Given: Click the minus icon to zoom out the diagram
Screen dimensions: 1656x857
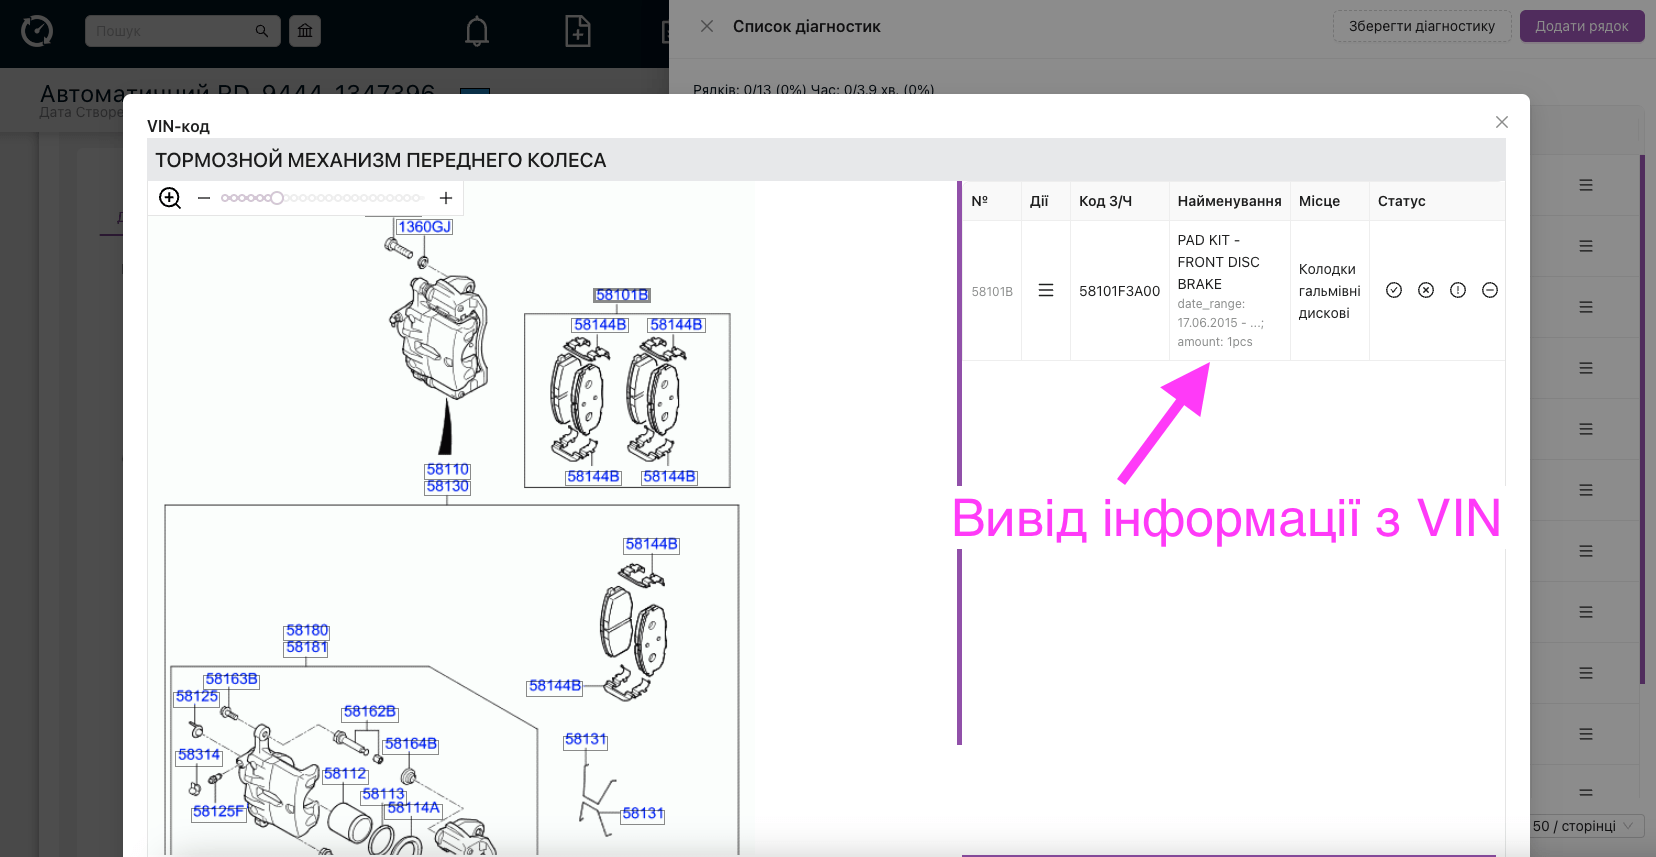Looking at the screenshot, I should (x=204, y=198).
